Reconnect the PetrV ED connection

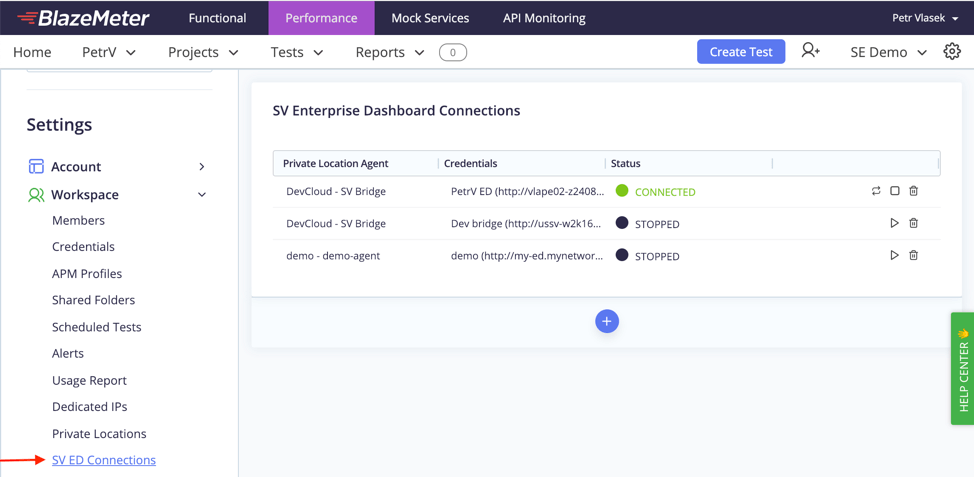click(x=876, y=191)
